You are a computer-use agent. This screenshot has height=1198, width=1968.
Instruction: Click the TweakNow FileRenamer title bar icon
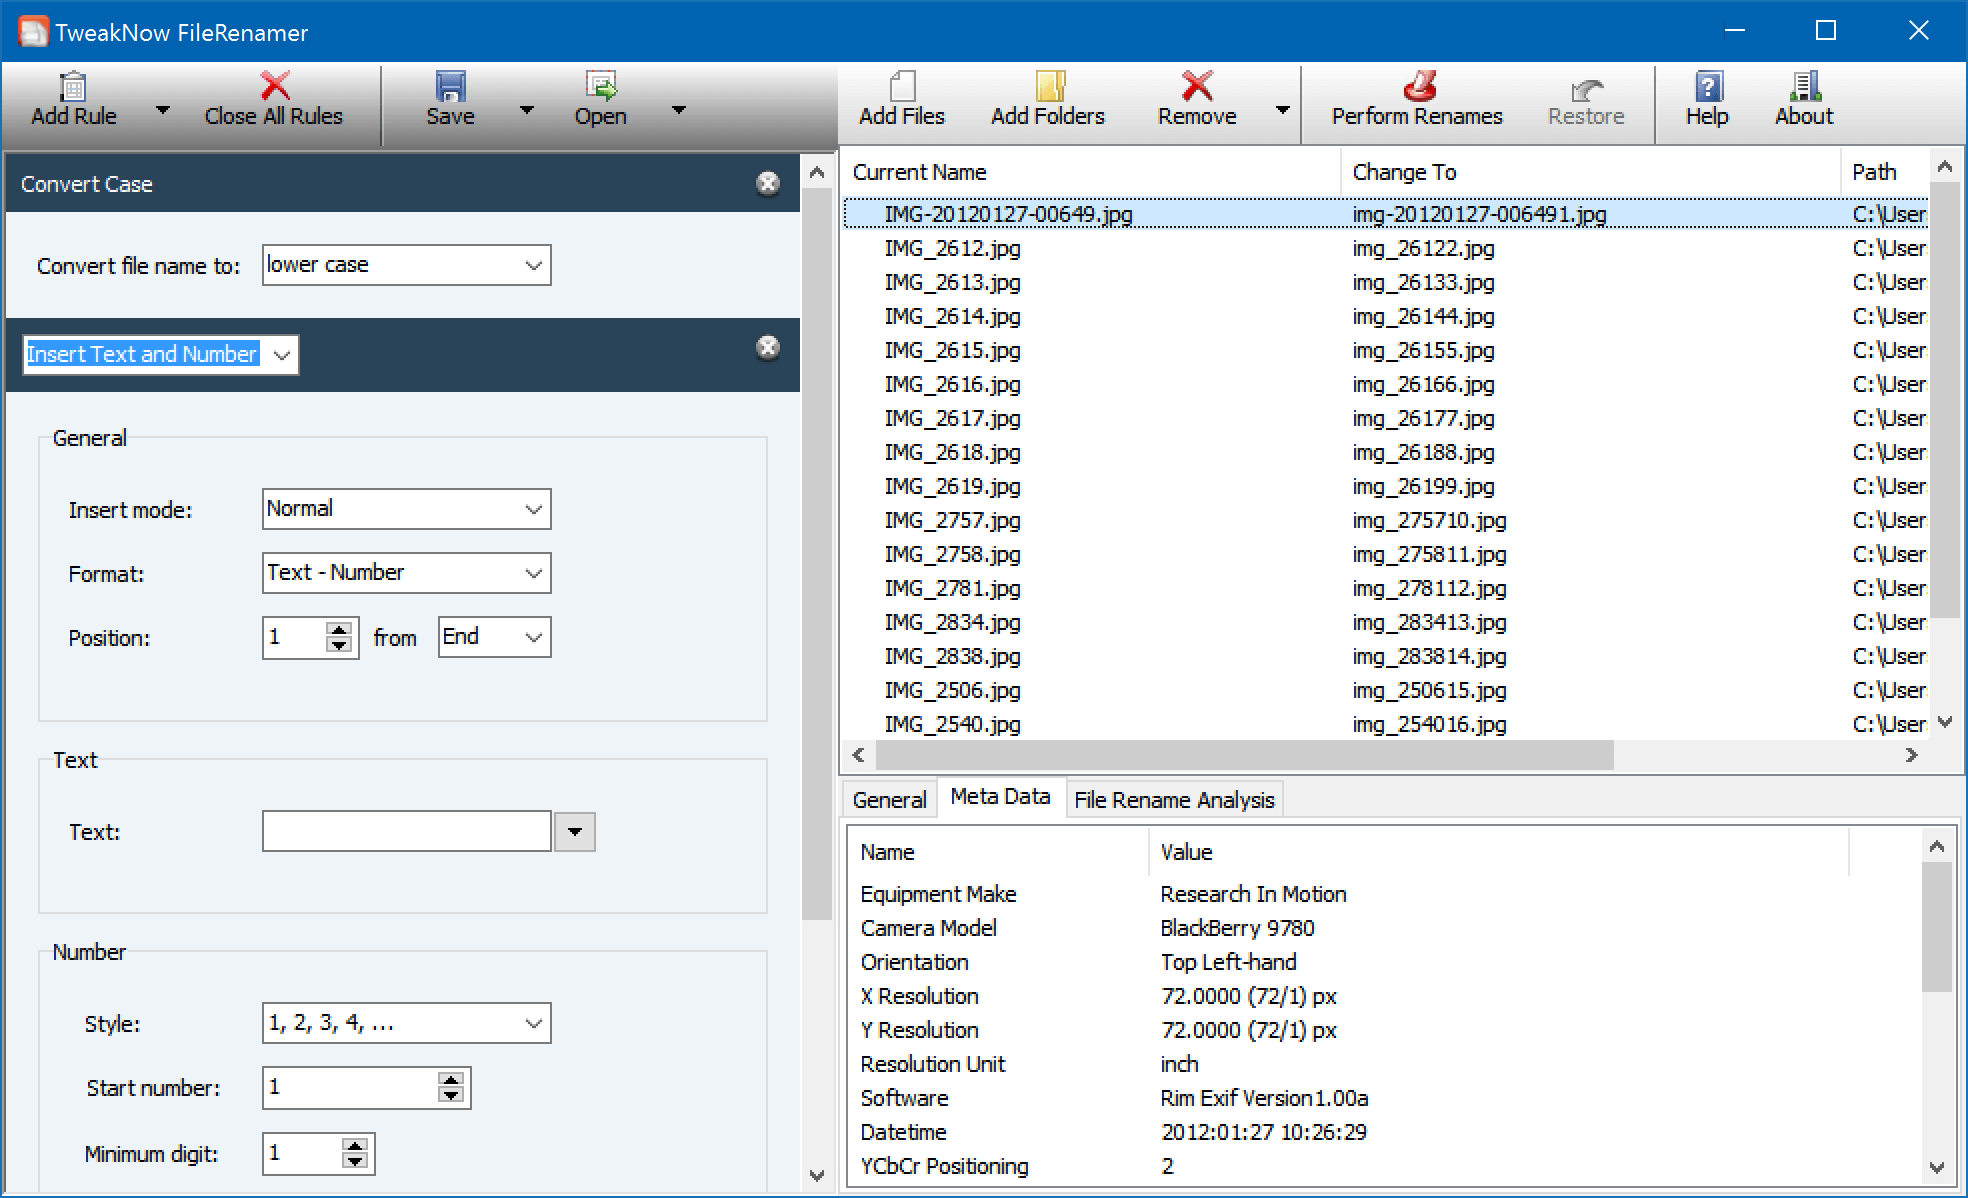(x=33, y=31)
